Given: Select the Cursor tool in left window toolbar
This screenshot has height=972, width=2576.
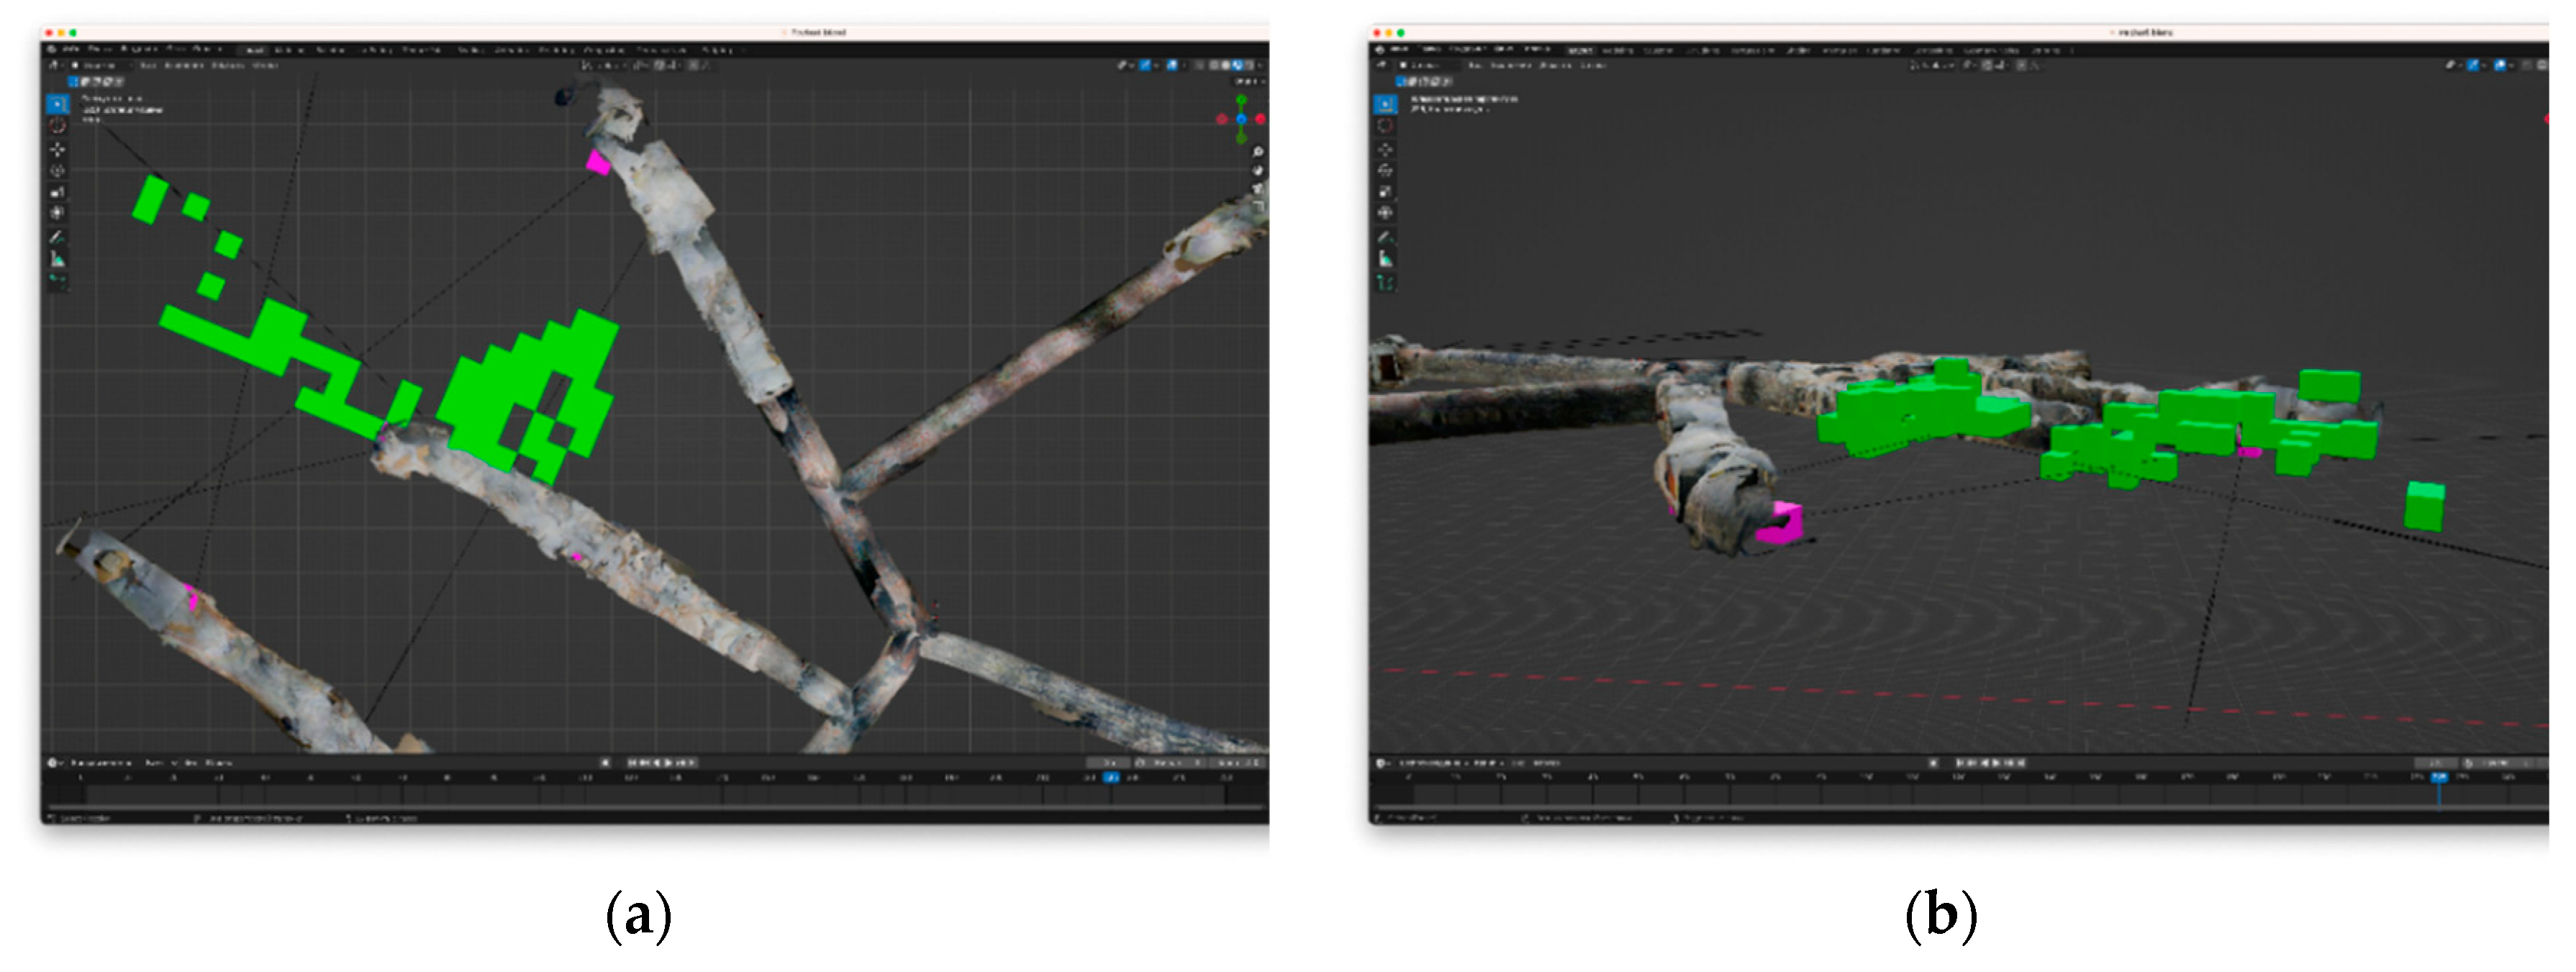Looking at the screenshot, I should 58,126.
